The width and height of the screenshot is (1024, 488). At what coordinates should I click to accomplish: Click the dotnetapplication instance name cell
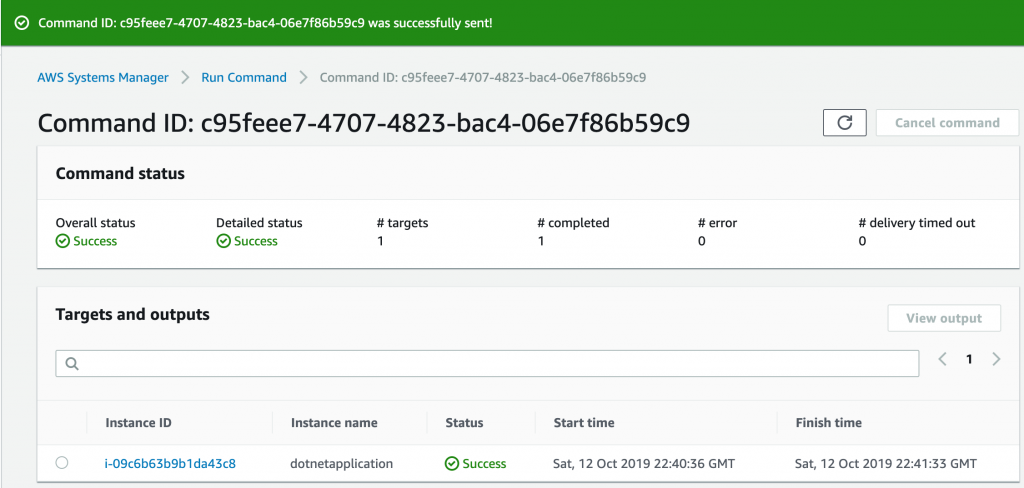point(342,464)
